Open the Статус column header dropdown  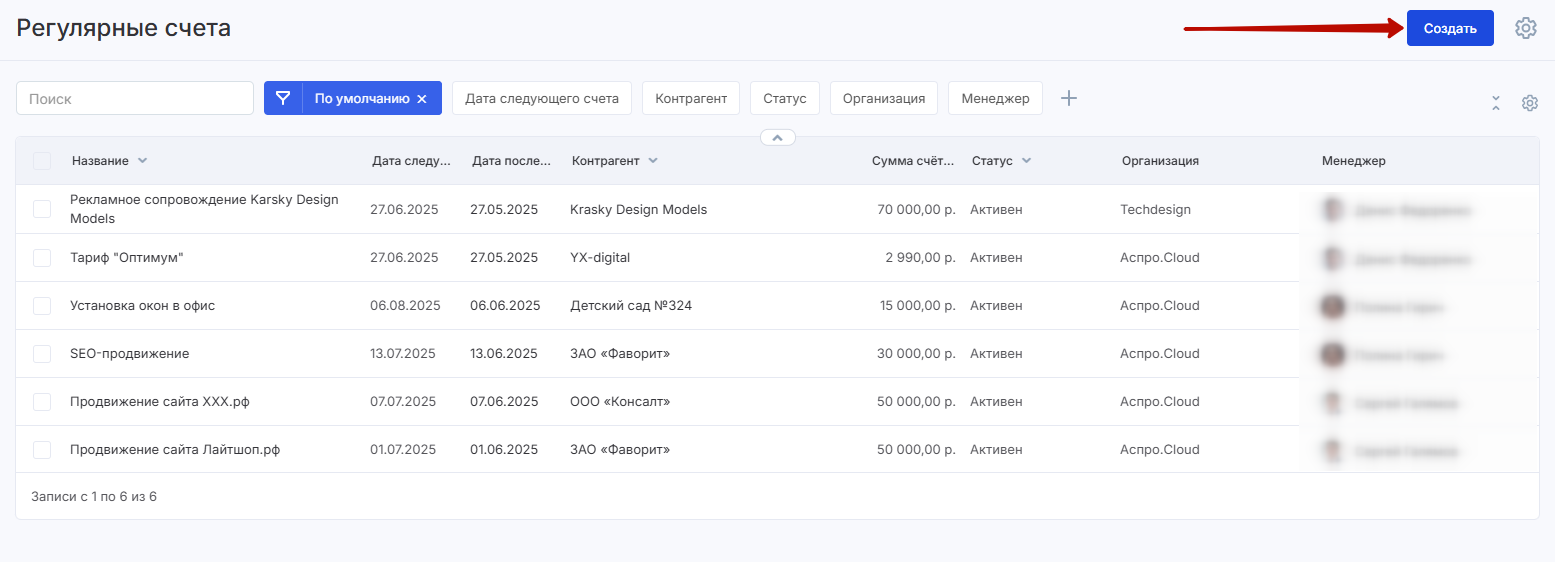tap(1026, 161)
